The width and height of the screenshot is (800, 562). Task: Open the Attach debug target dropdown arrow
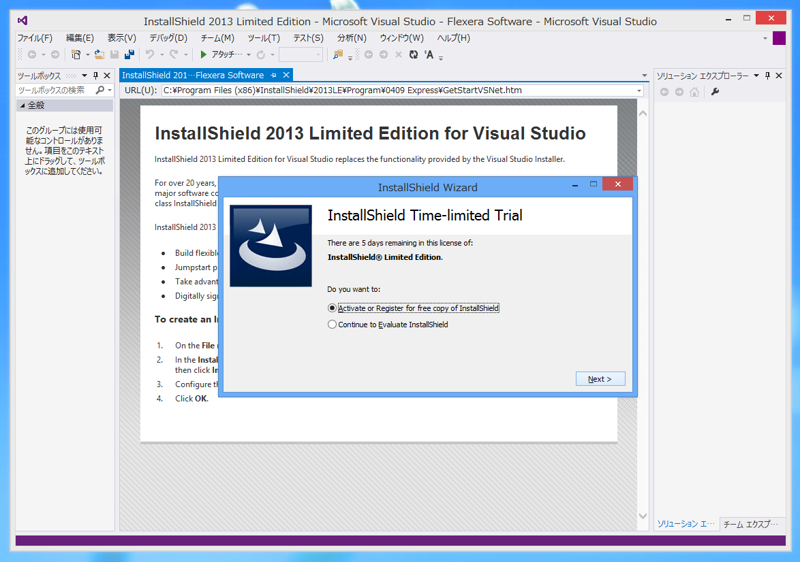248,55
